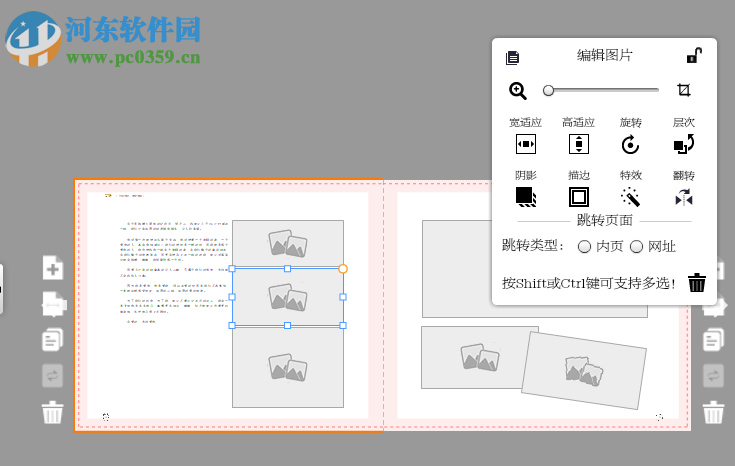This screenshot has height=466, width=735.
Task: Click the left sidebar copy page icon
Action: [52, 339]
